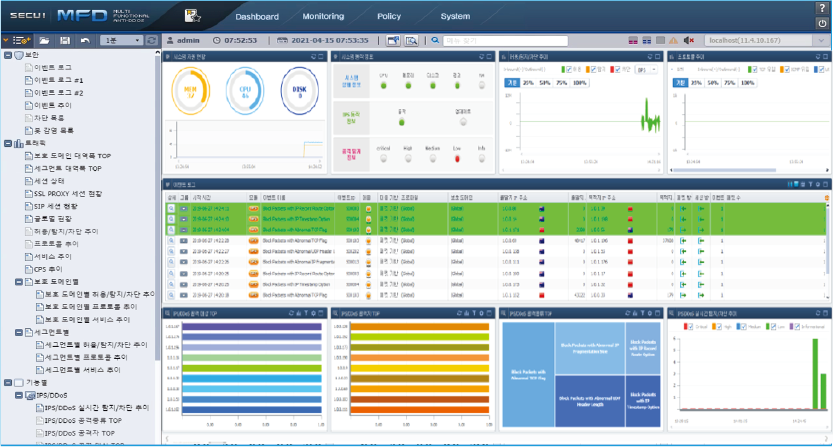833x447 pixels.
Task: Toggle the orange detect checkbox in traffic panel
Action: coord(593,70)
